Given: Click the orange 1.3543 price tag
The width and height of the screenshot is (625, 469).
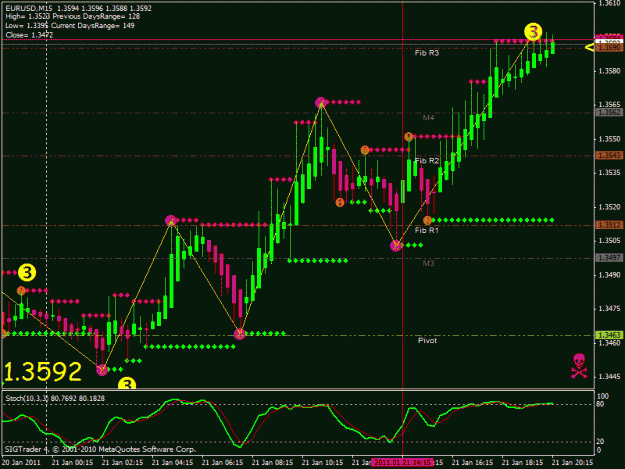Looking at the screenshot, I should pos(609,155).
